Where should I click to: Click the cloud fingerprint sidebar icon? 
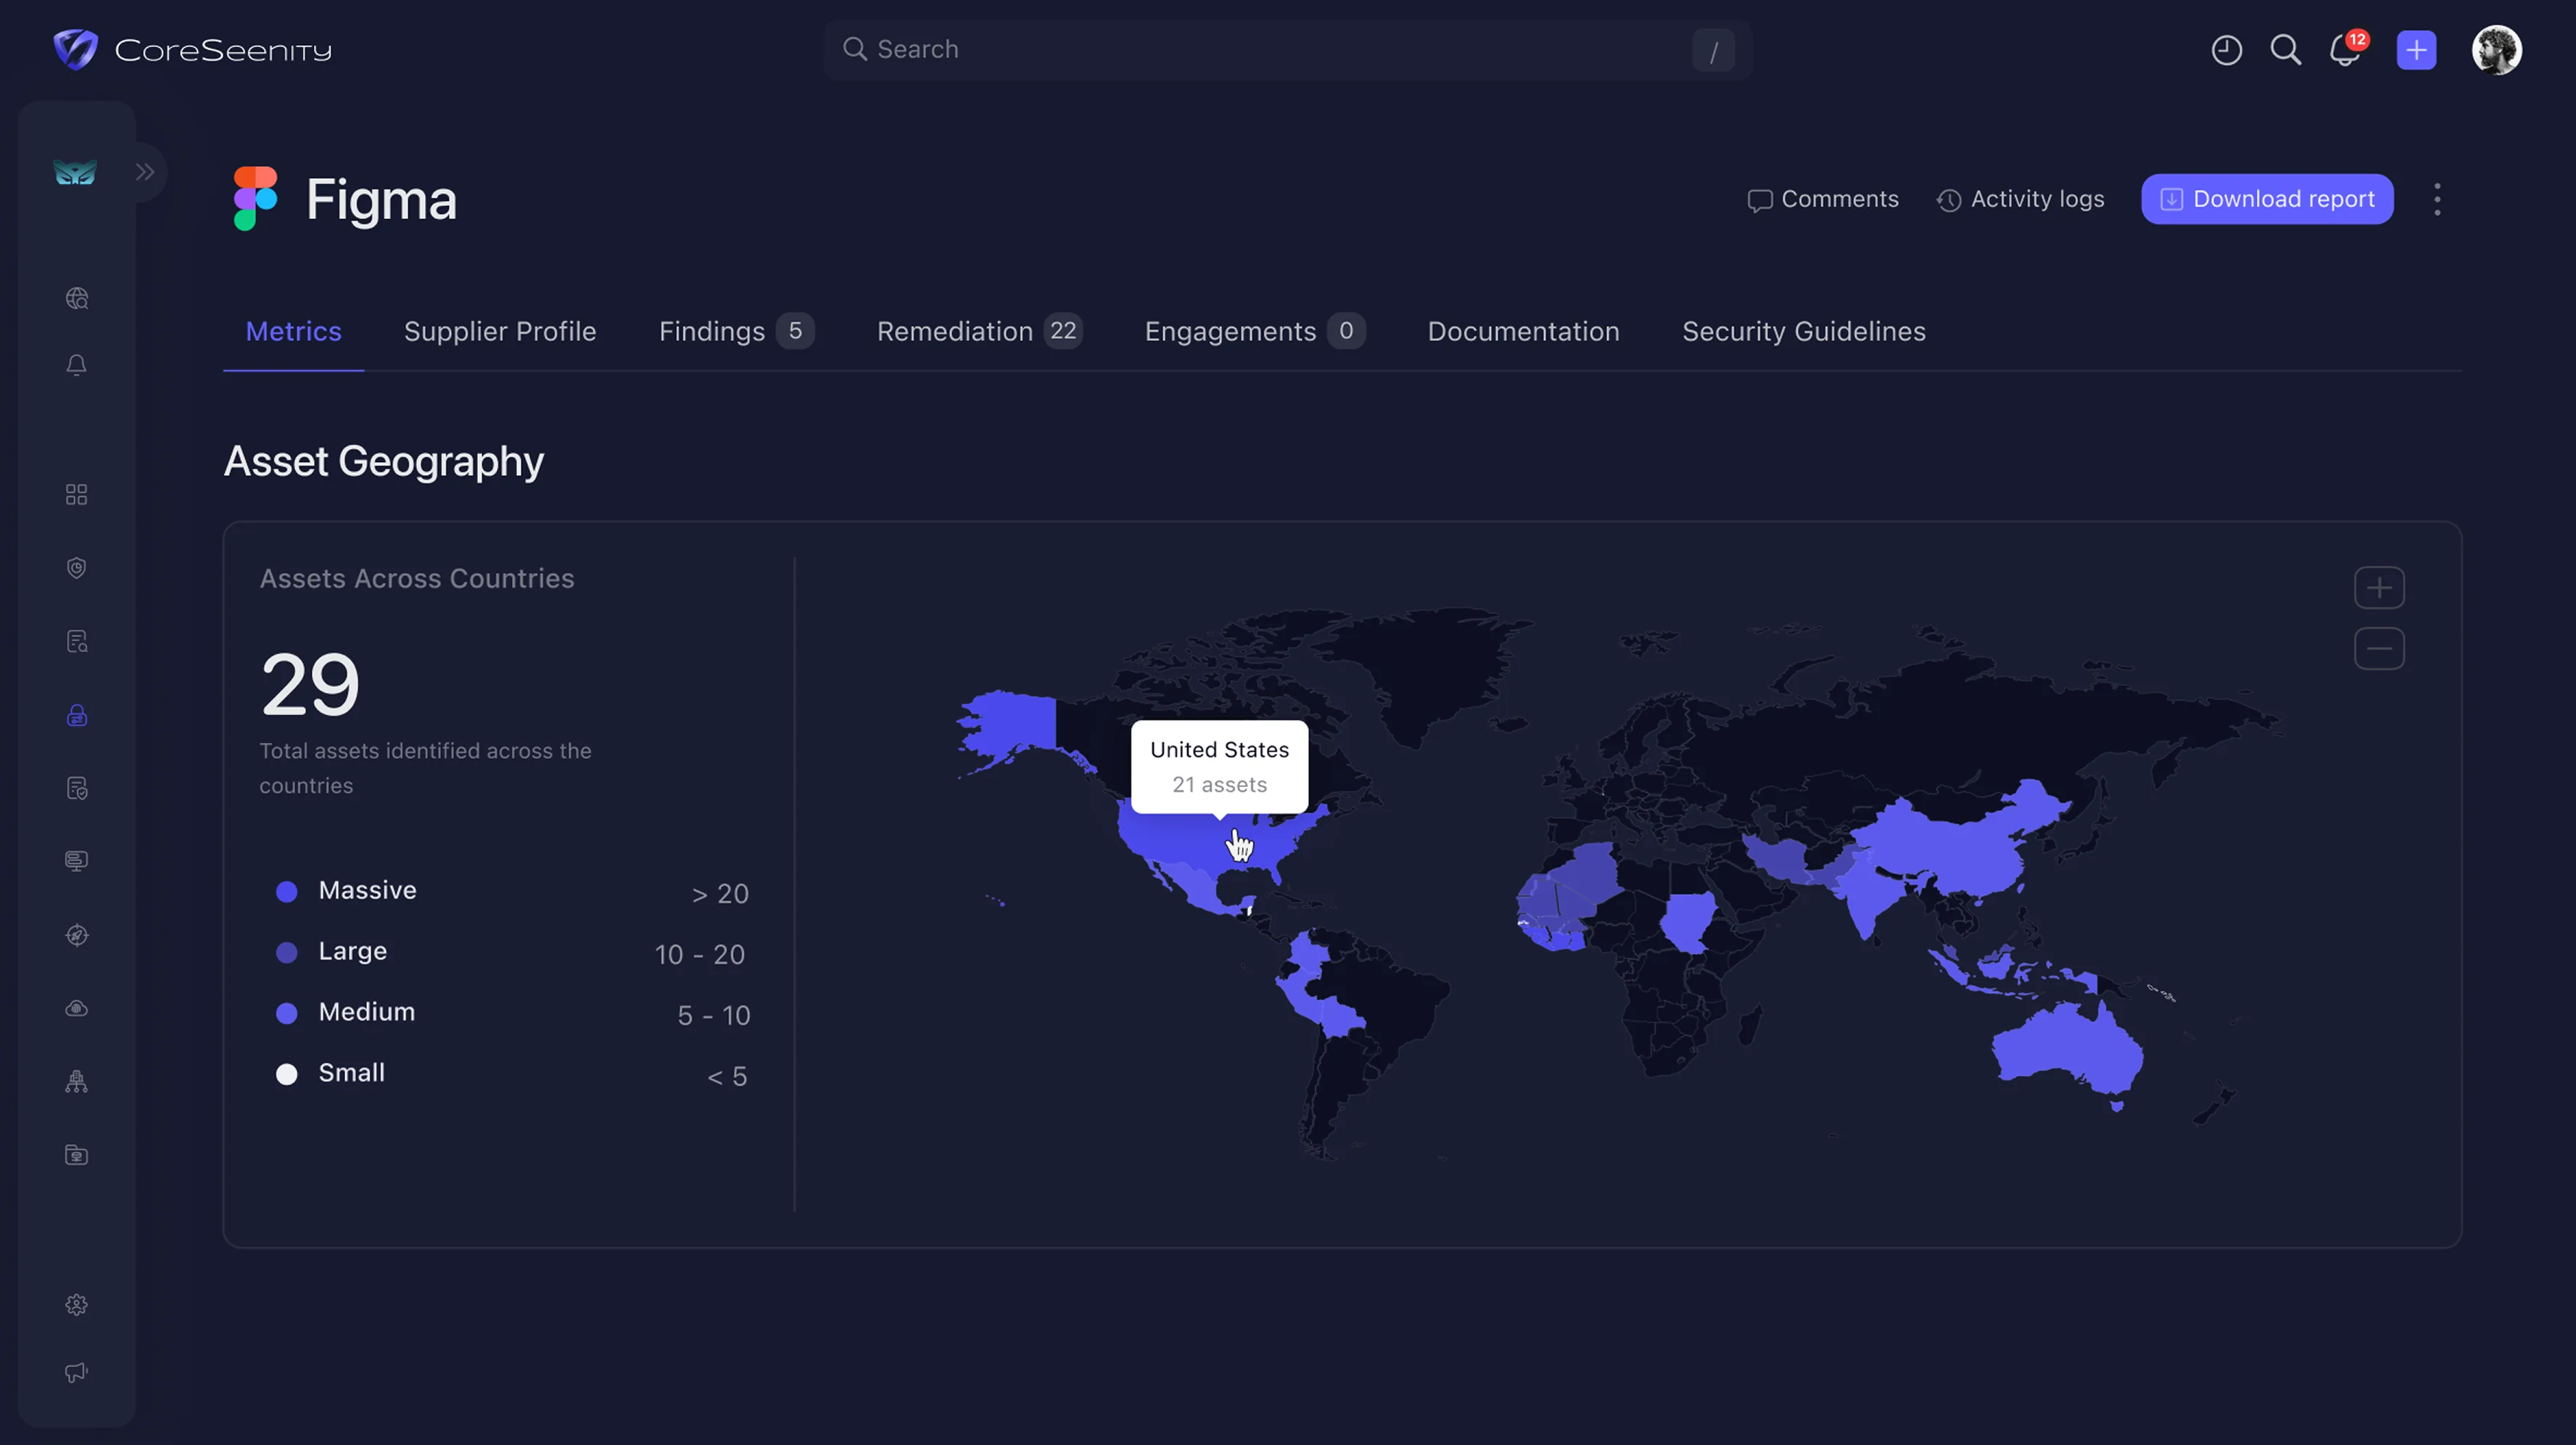point(77,1008)
